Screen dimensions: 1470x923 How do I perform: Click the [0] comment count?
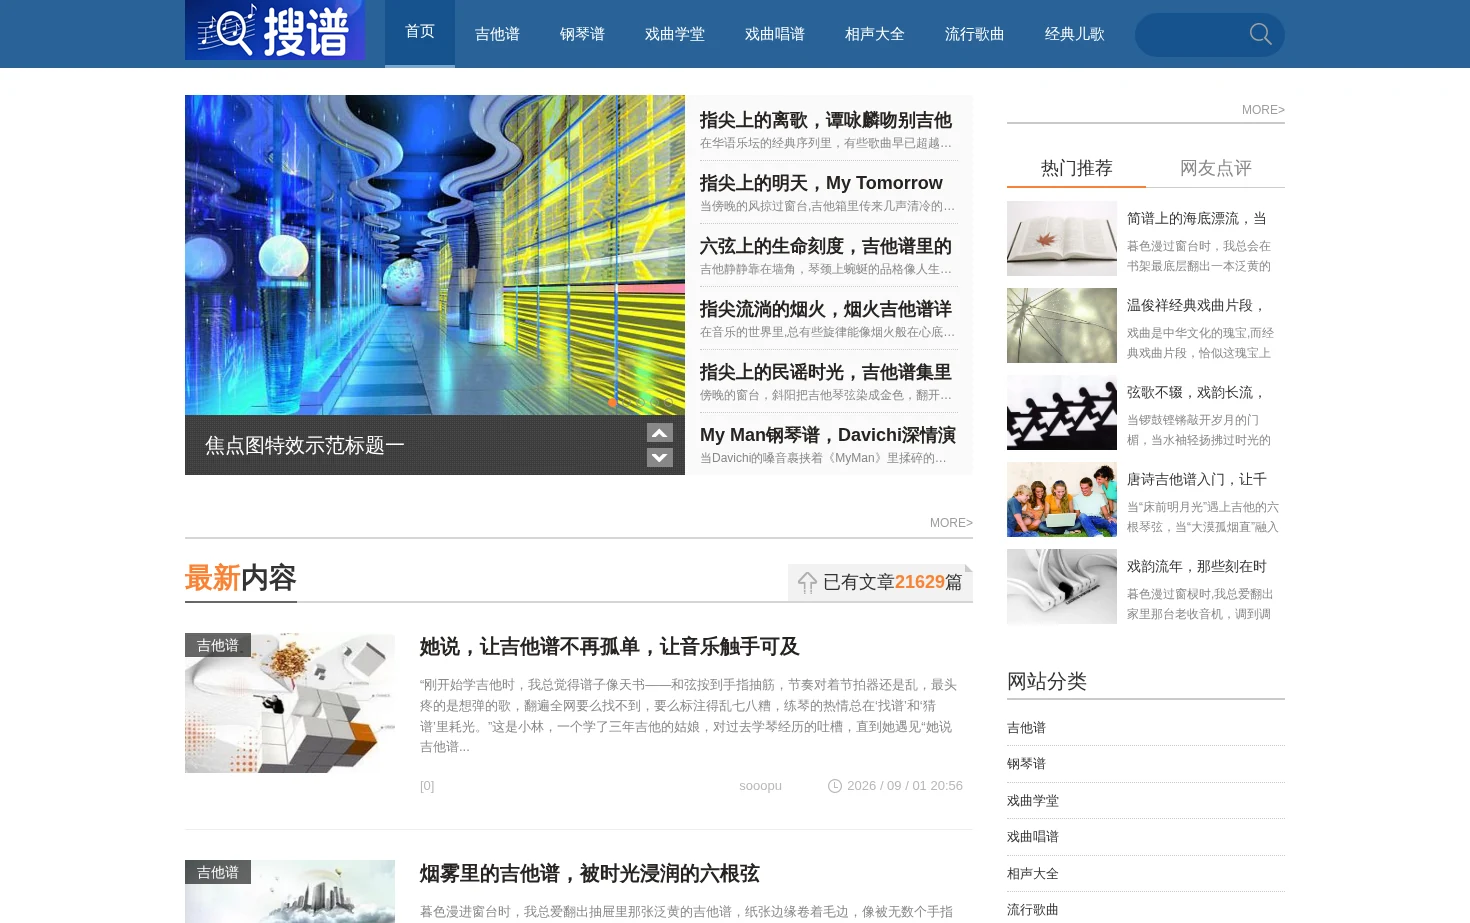427,786
